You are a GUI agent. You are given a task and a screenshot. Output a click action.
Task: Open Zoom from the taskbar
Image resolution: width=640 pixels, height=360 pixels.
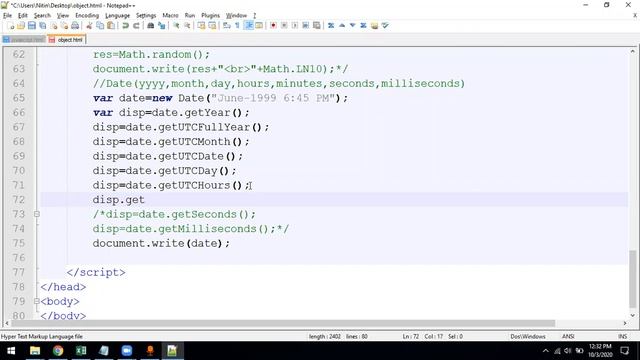[127, 351]
